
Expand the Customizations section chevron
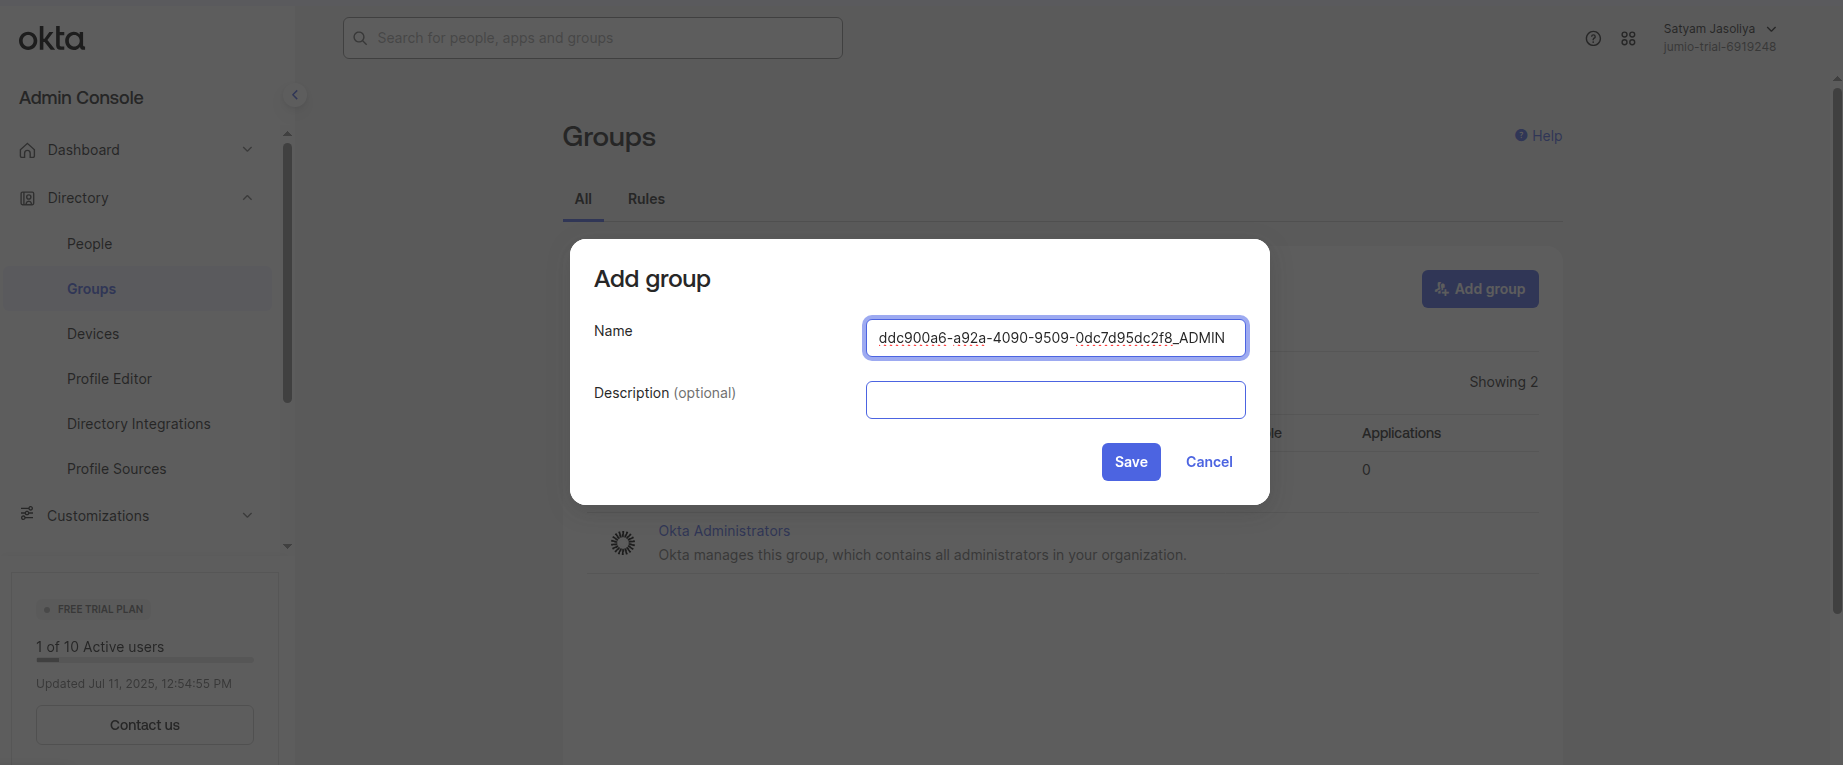tap(247, 516)
